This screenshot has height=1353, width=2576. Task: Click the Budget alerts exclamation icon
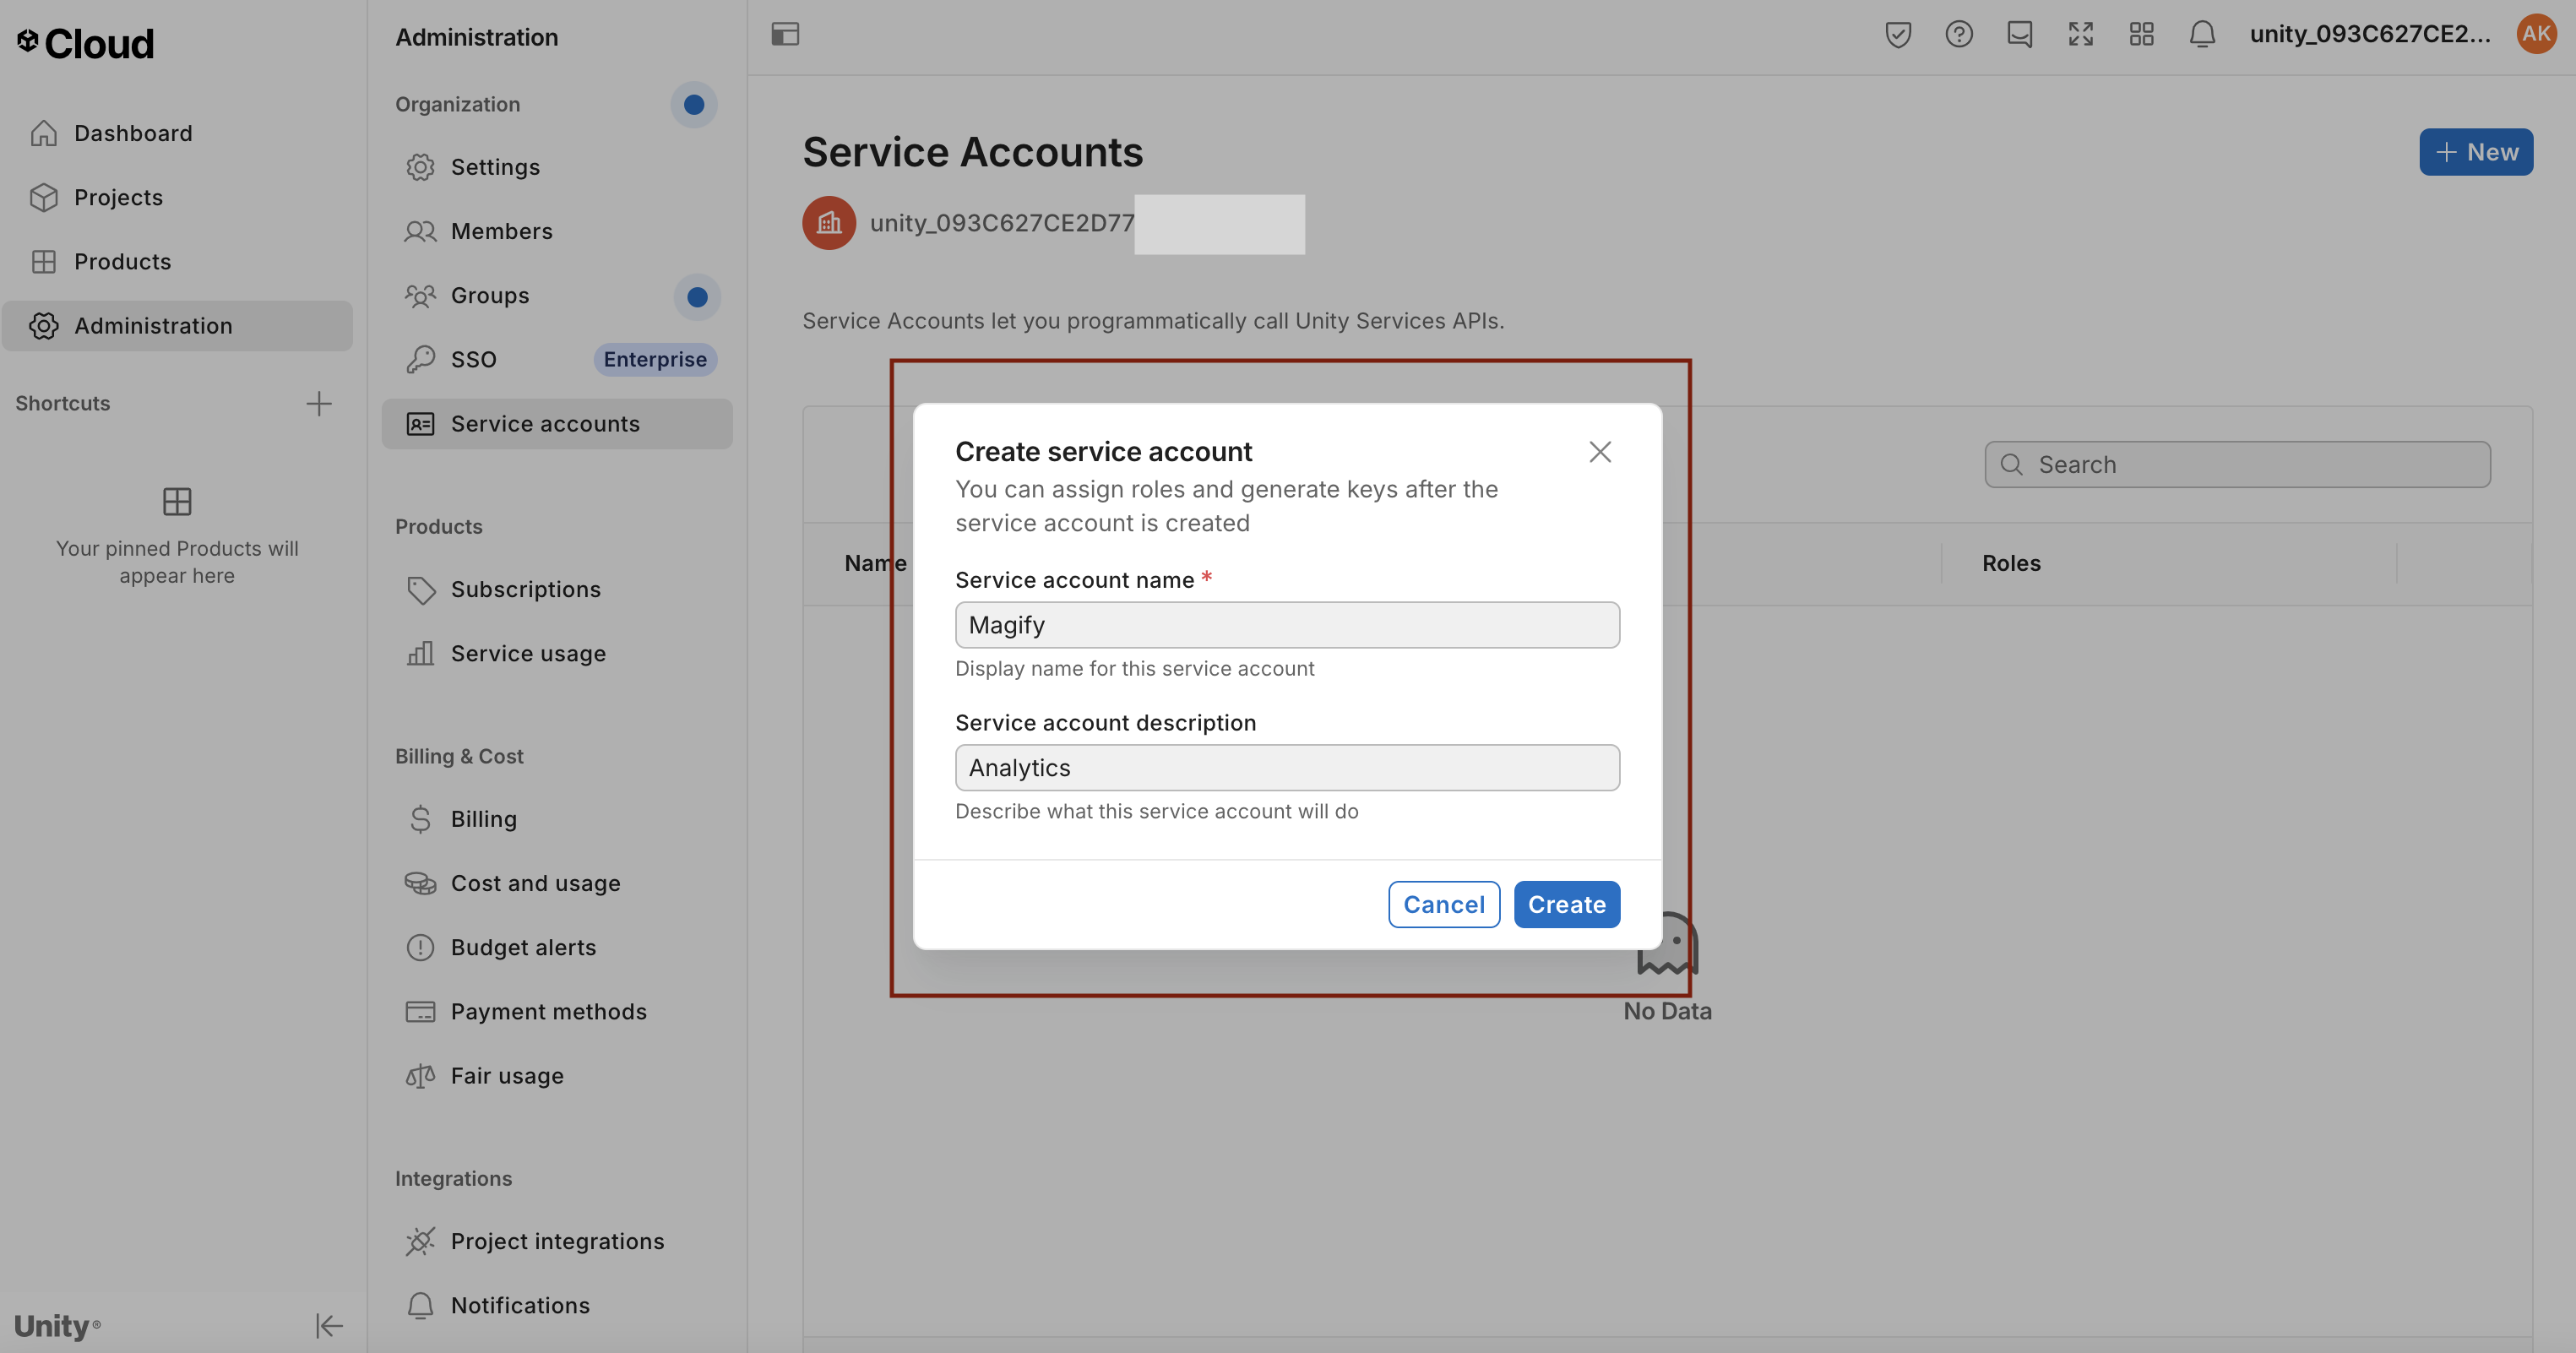[420, 947]
